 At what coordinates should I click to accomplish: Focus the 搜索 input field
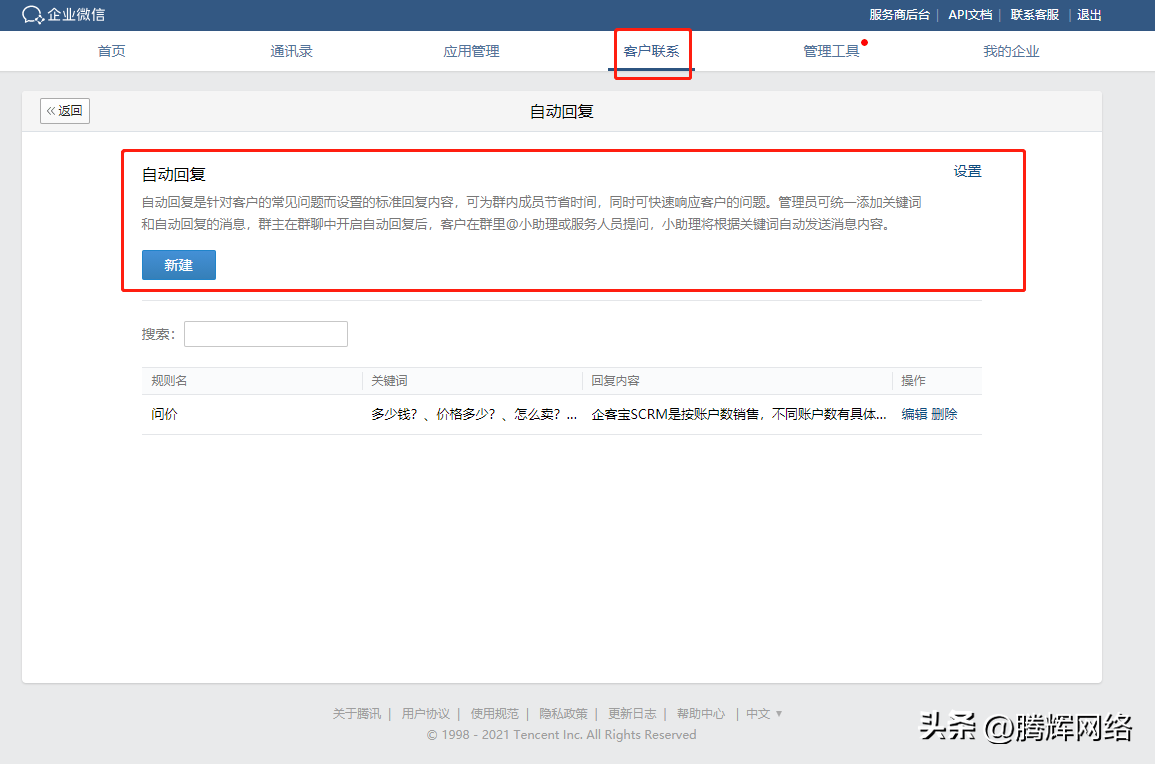tap(266, 334)
